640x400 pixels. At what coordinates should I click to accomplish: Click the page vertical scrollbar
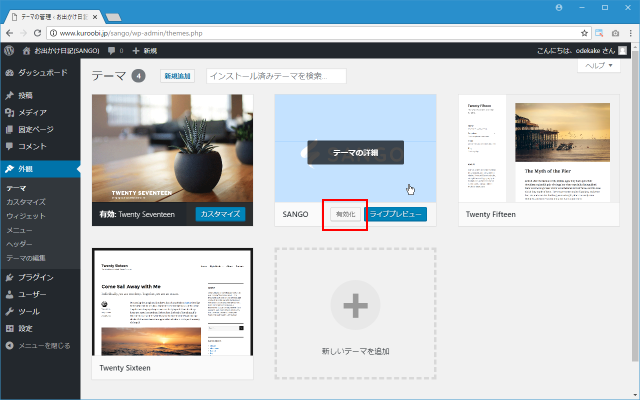pyautogui.click(x=636, y=204)
